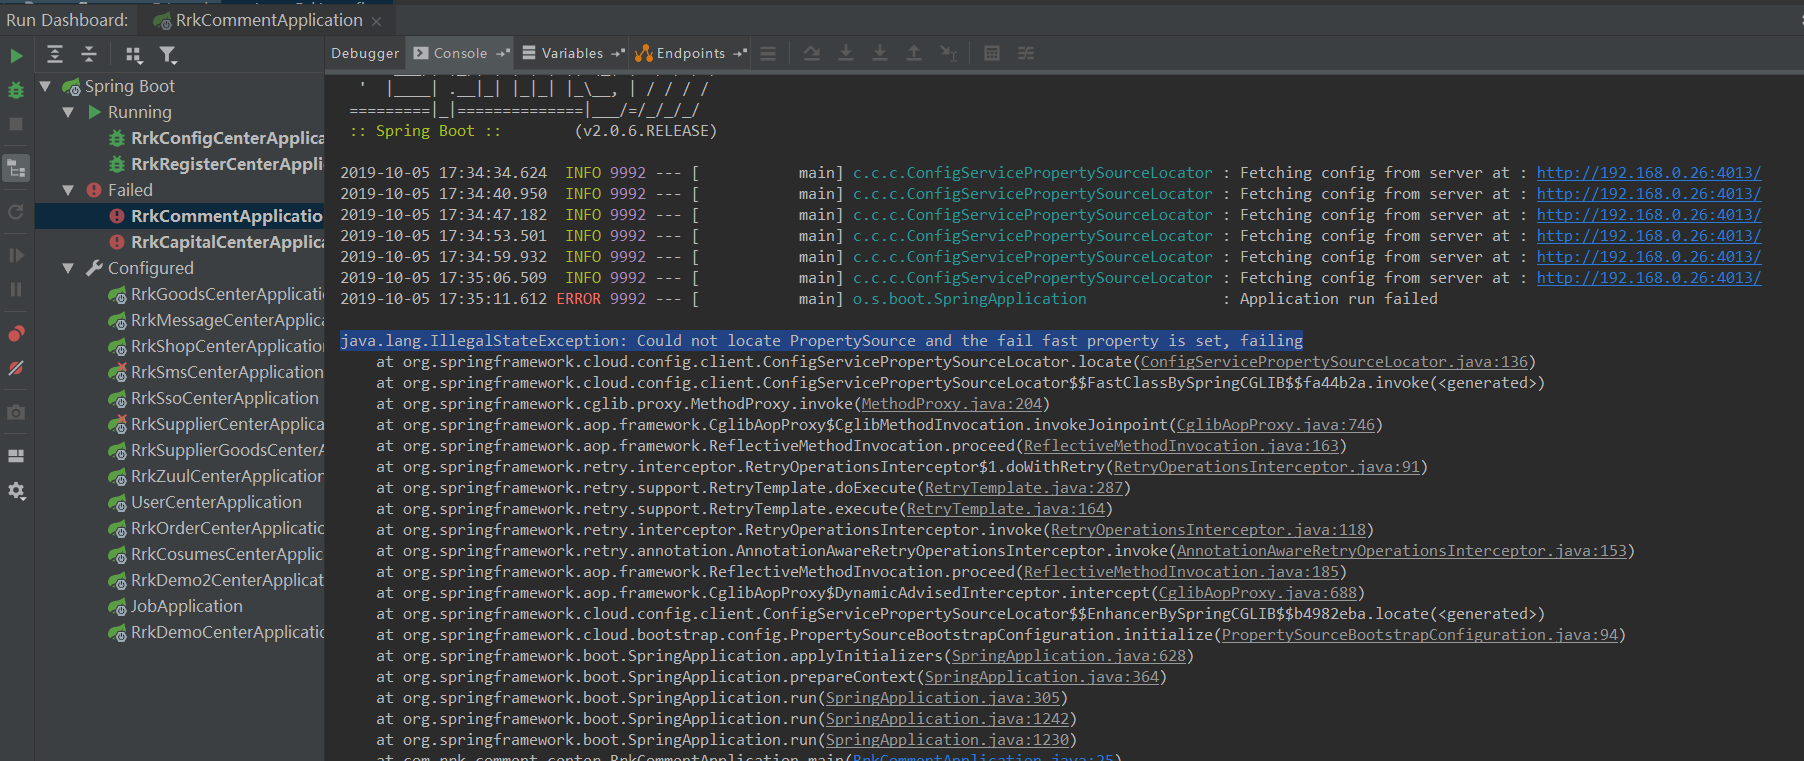Image resolution: width=1804 pixels, height=761 pixels.
Task: Collapse the Failed group arrow
Action: click(68, 190)
